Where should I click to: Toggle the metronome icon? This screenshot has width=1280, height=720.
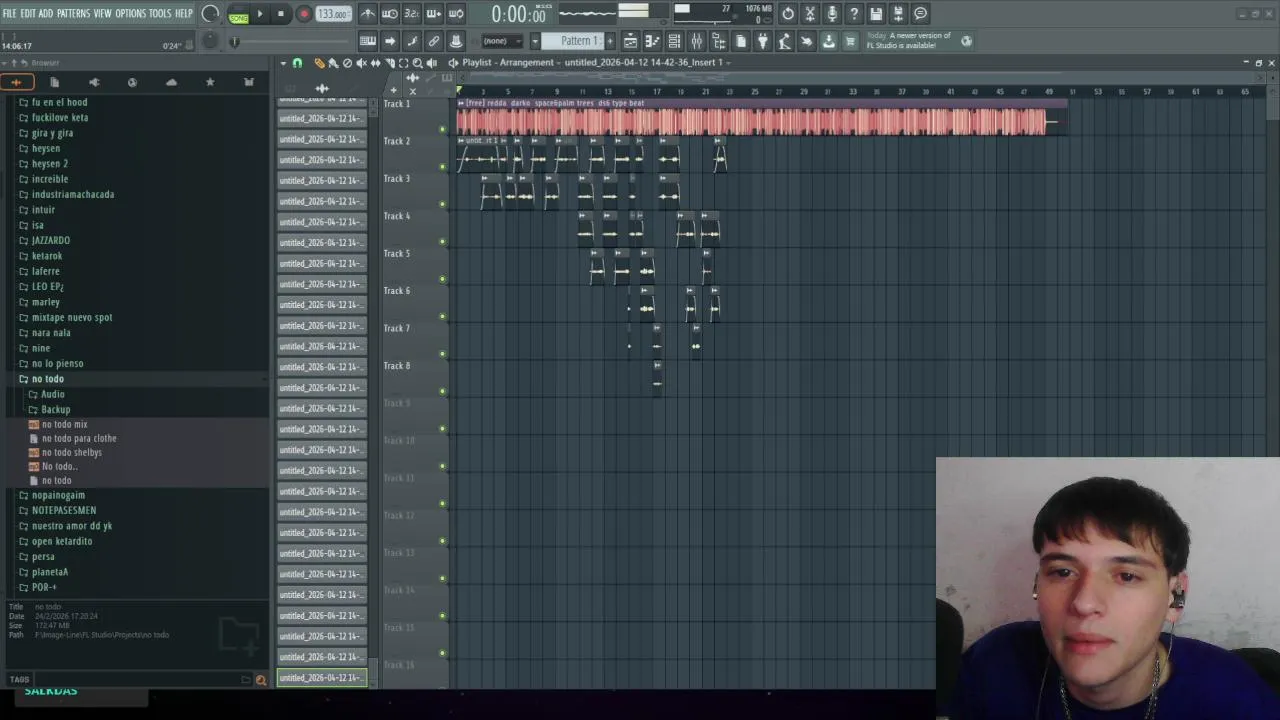coord(367,14)
